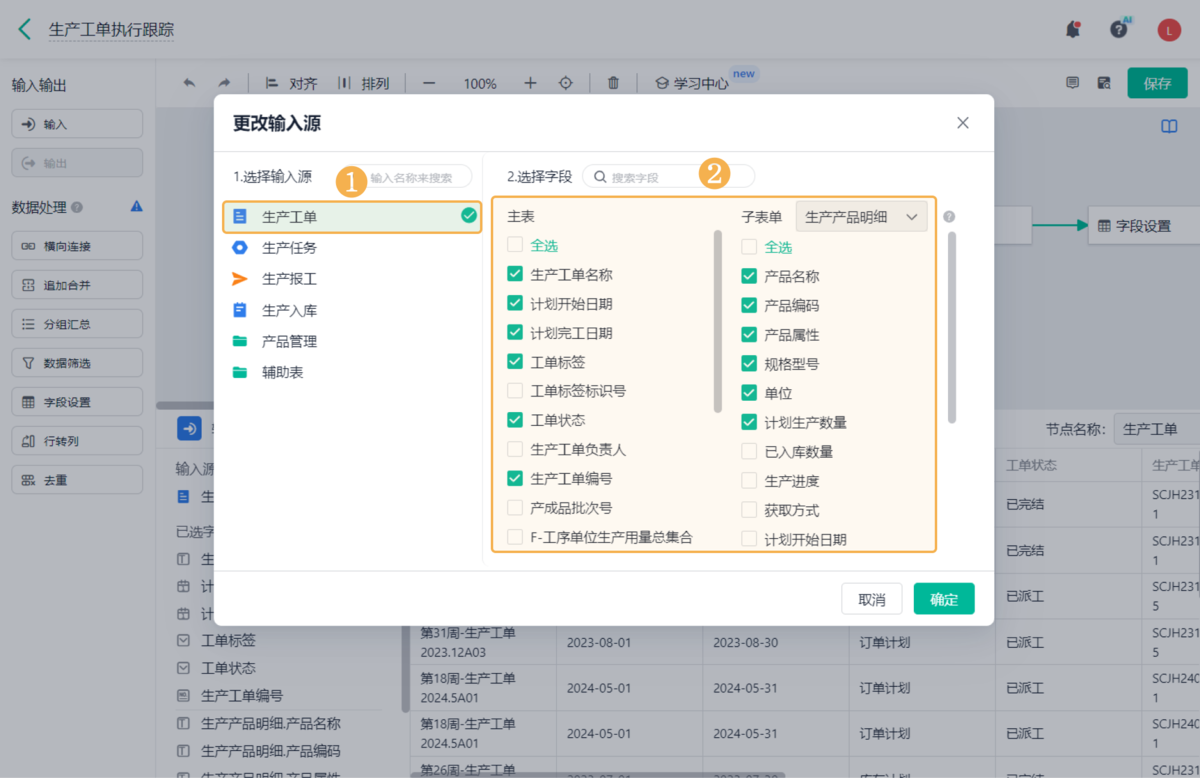
Task: Click the 保存 save button
Action: (1157, 83)
